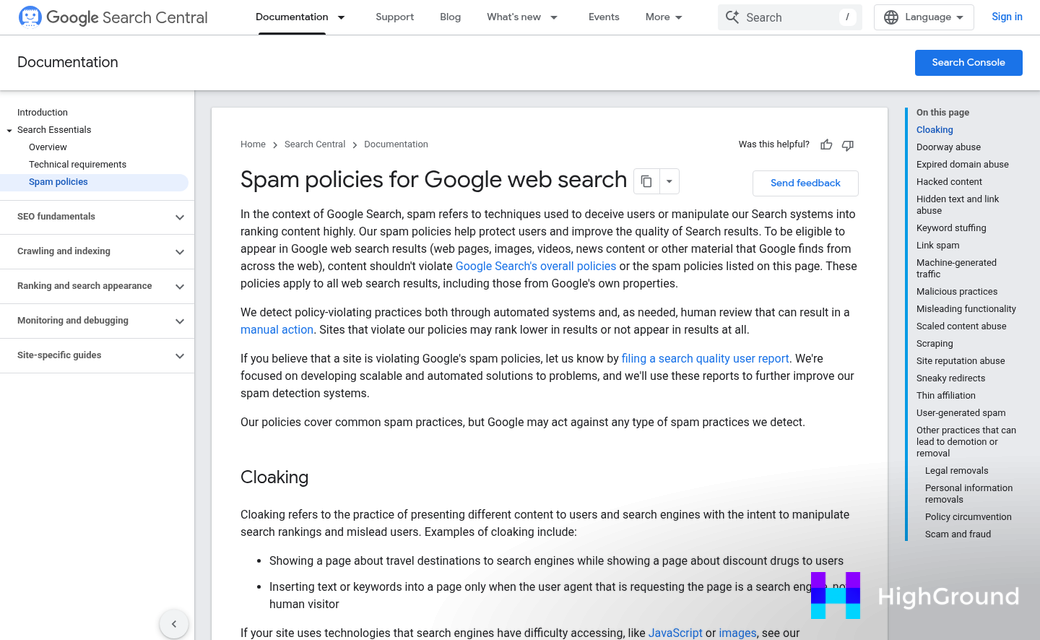Image resolution: width=1040 pixels, height=640 pixels.
Task: Open the What's new dropdown
Action: 522,17
